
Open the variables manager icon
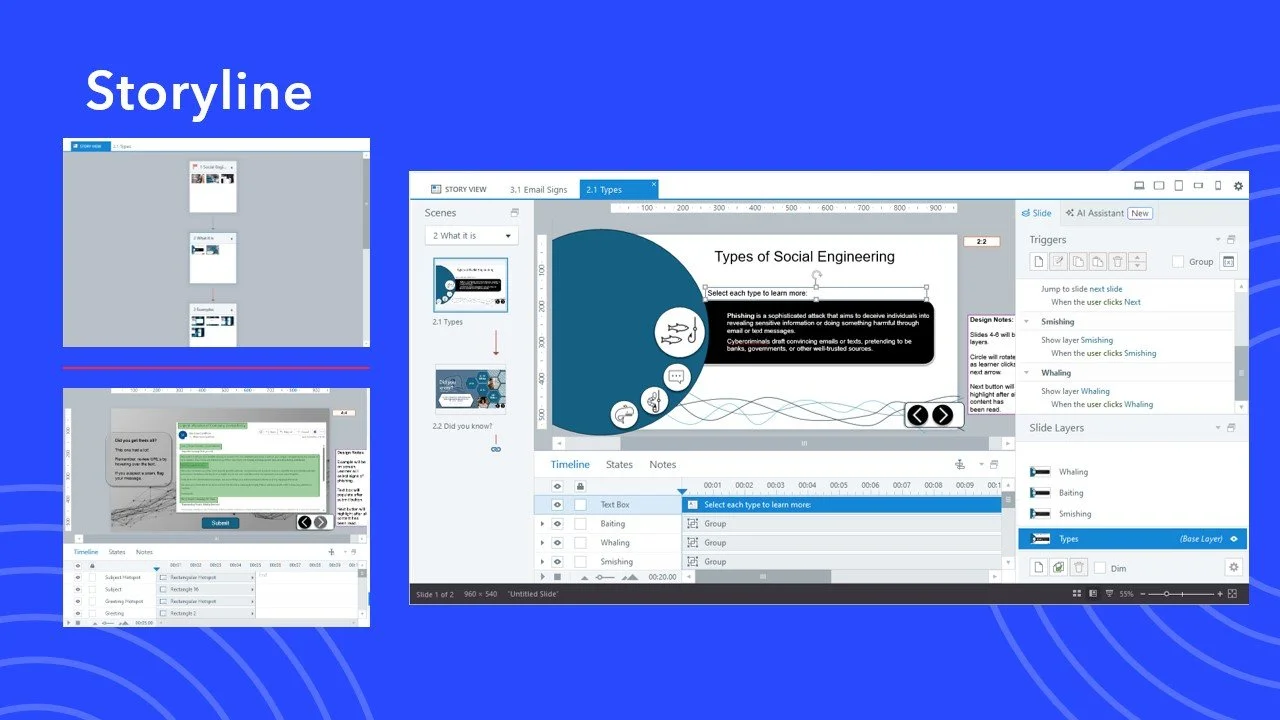click(1229, 262)
